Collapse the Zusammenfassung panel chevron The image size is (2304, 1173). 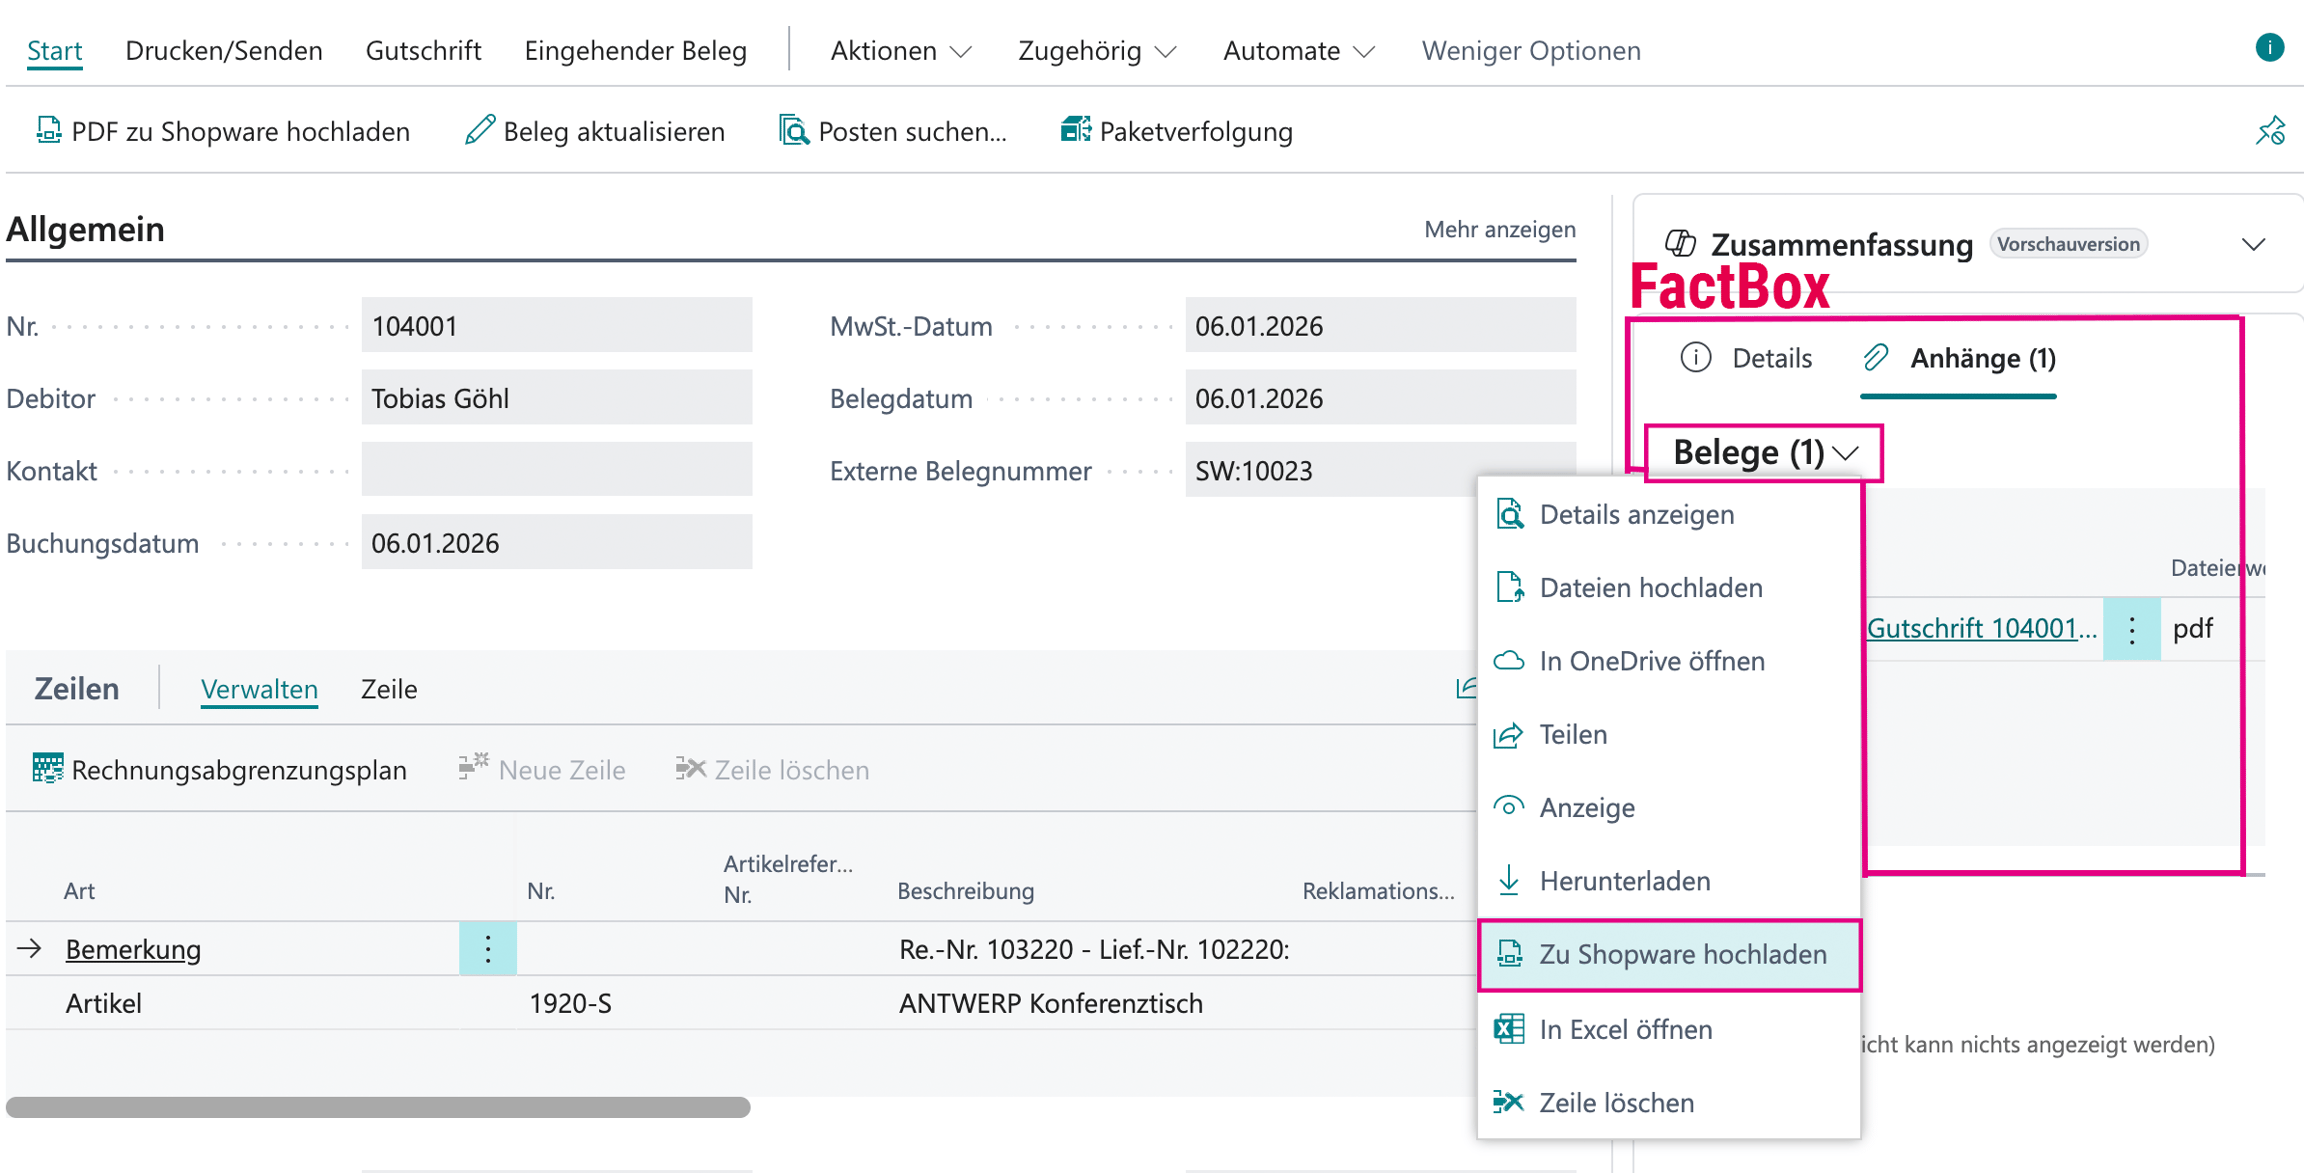[x=2253, y=245]
